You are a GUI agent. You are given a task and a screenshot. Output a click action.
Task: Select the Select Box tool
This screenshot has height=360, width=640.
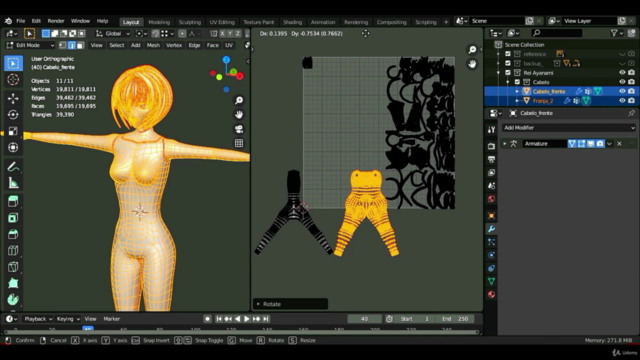coord(13,63)
